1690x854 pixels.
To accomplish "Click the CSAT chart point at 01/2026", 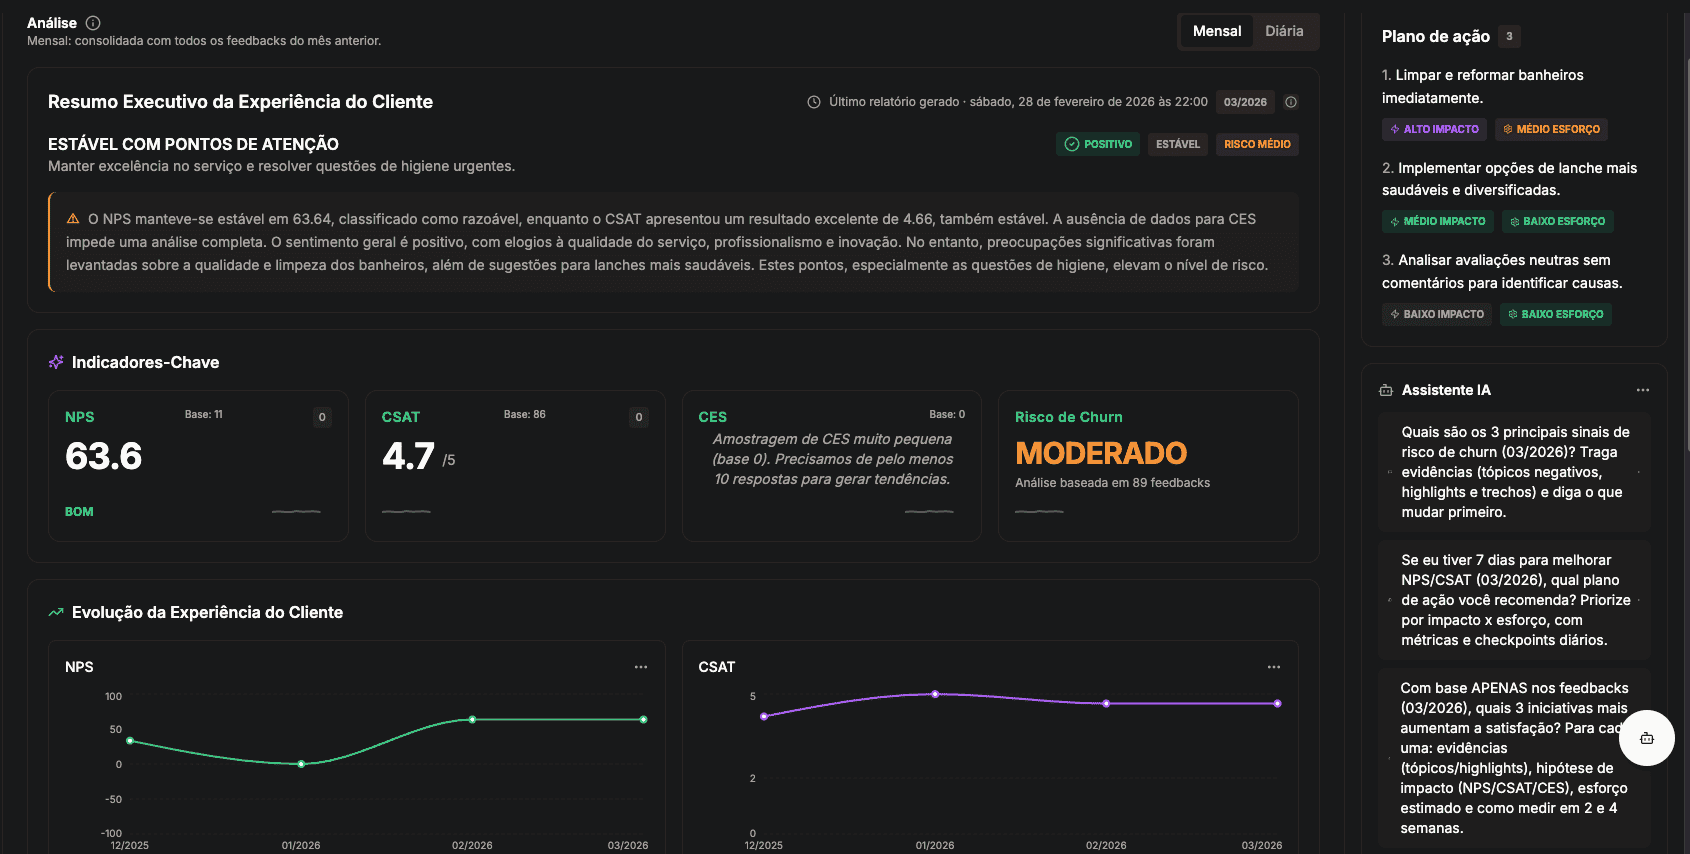I will (935, 694).
